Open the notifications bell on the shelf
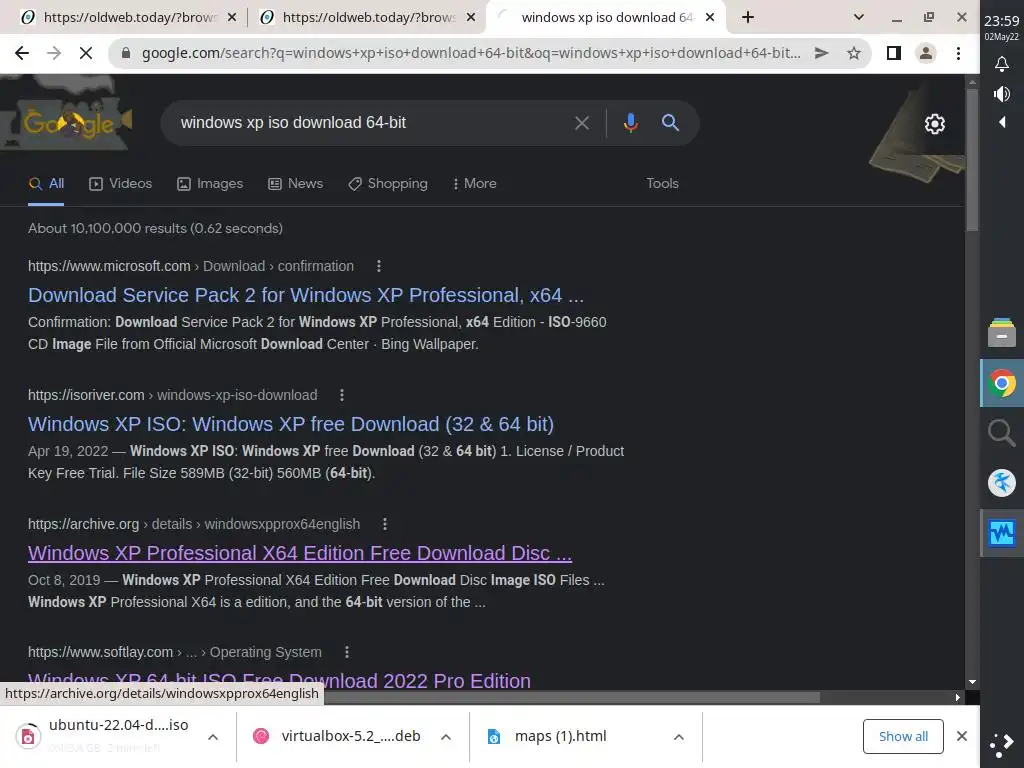The width and height of the screenshot is (1024, 768). tap(1002, 63)
